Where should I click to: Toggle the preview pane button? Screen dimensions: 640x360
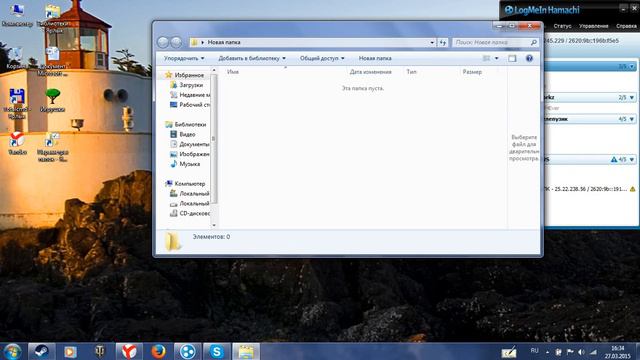[x=512, y=58]
